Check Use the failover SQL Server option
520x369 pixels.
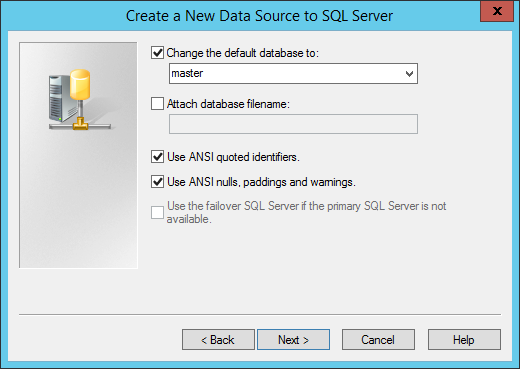[x=157, y=212]
